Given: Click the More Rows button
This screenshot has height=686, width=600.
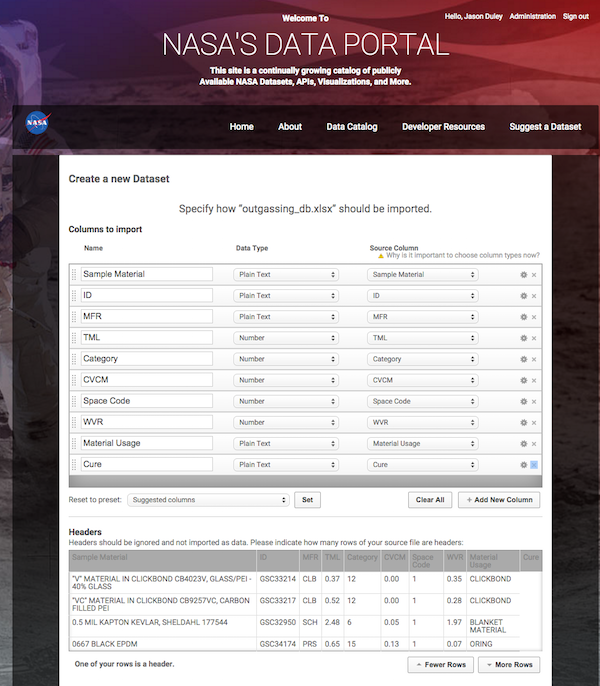Looking at the screenshot, I should [509, 665].
